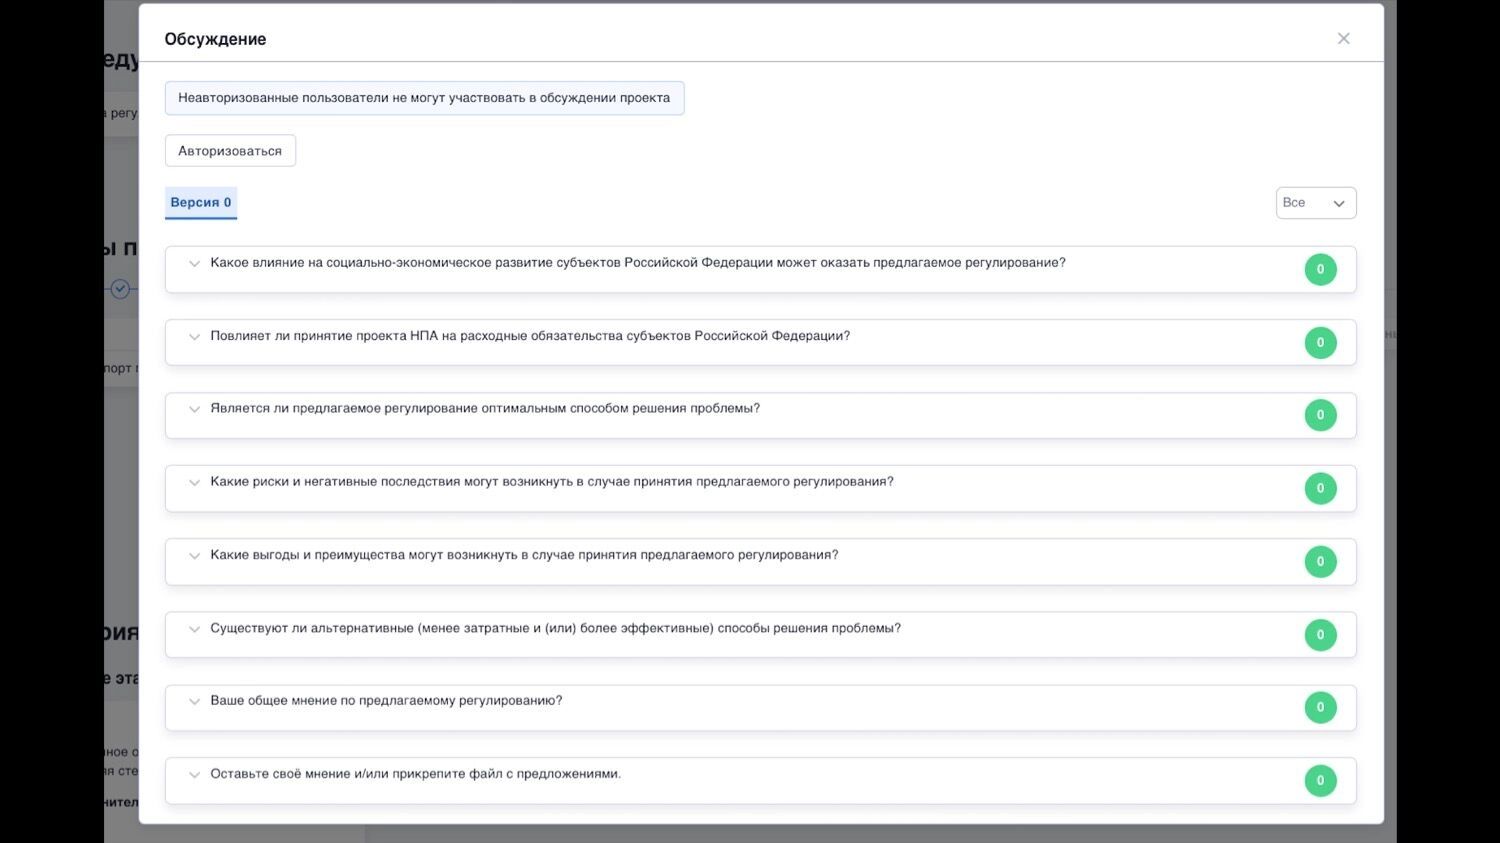The width and height of the screenshot is (1500, 843).
Task: Open the Все filter dropdown
Action: pyautogui.click(x=1316, y=203)
